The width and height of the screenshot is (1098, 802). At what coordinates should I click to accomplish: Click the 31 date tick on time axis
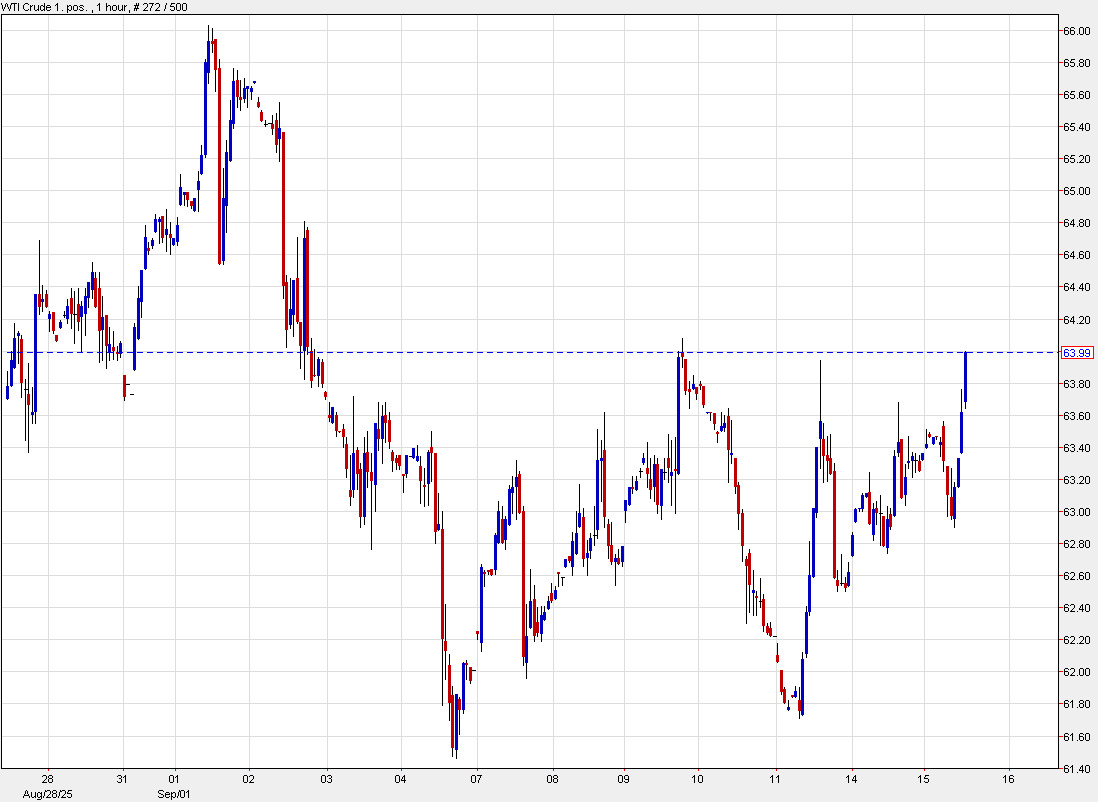(121, 779)
